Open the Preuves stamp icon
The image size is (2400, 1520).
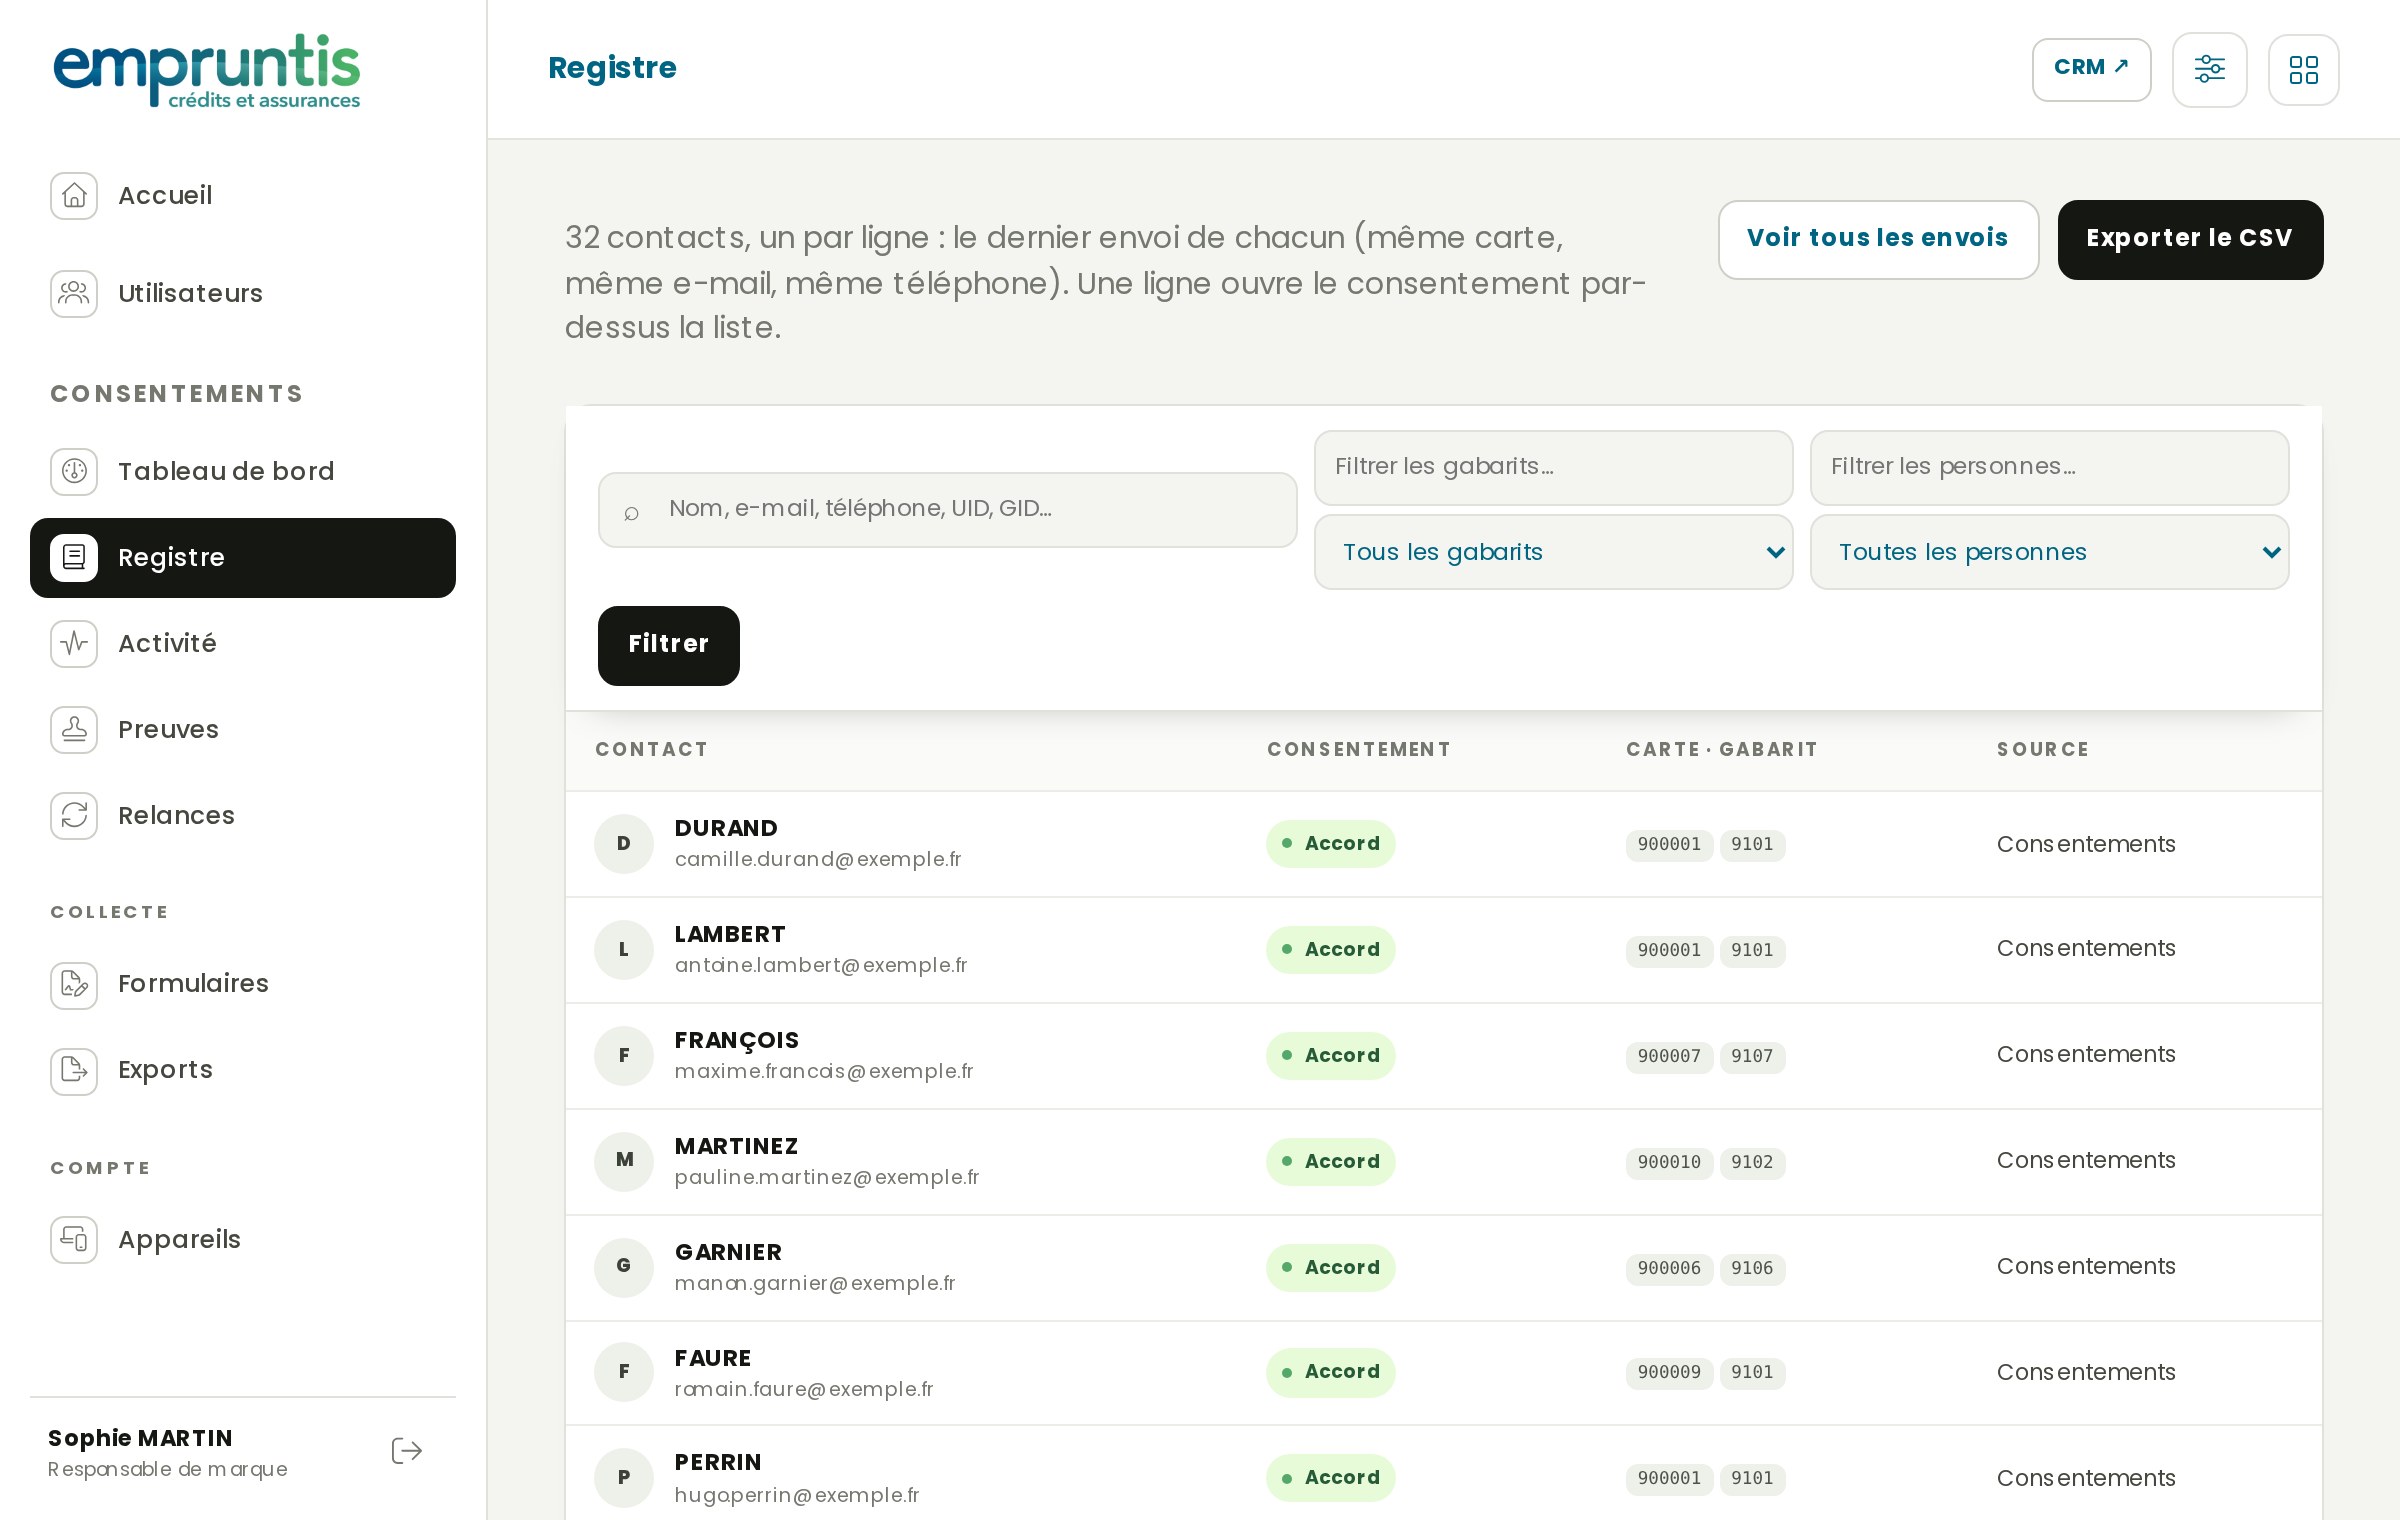pos(74,730)
